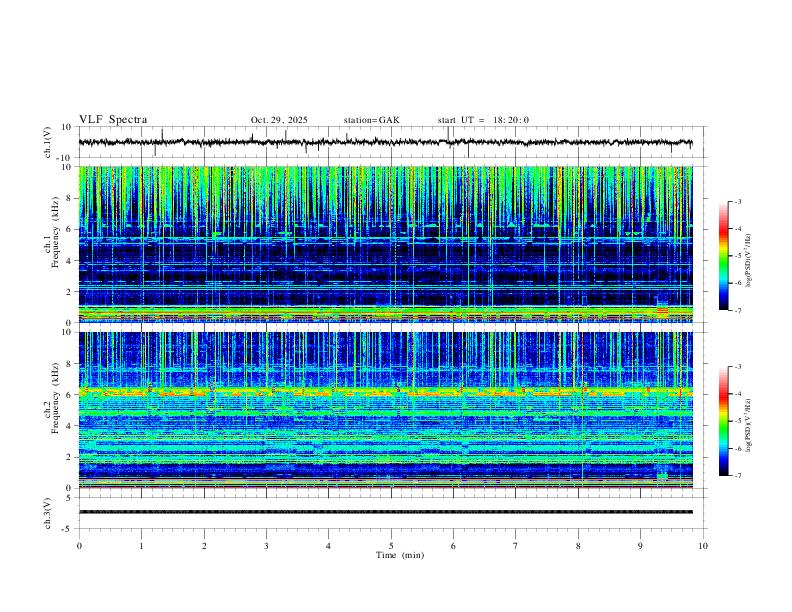Click the ch.1 spectrogram panel

[x=385, y=244]
